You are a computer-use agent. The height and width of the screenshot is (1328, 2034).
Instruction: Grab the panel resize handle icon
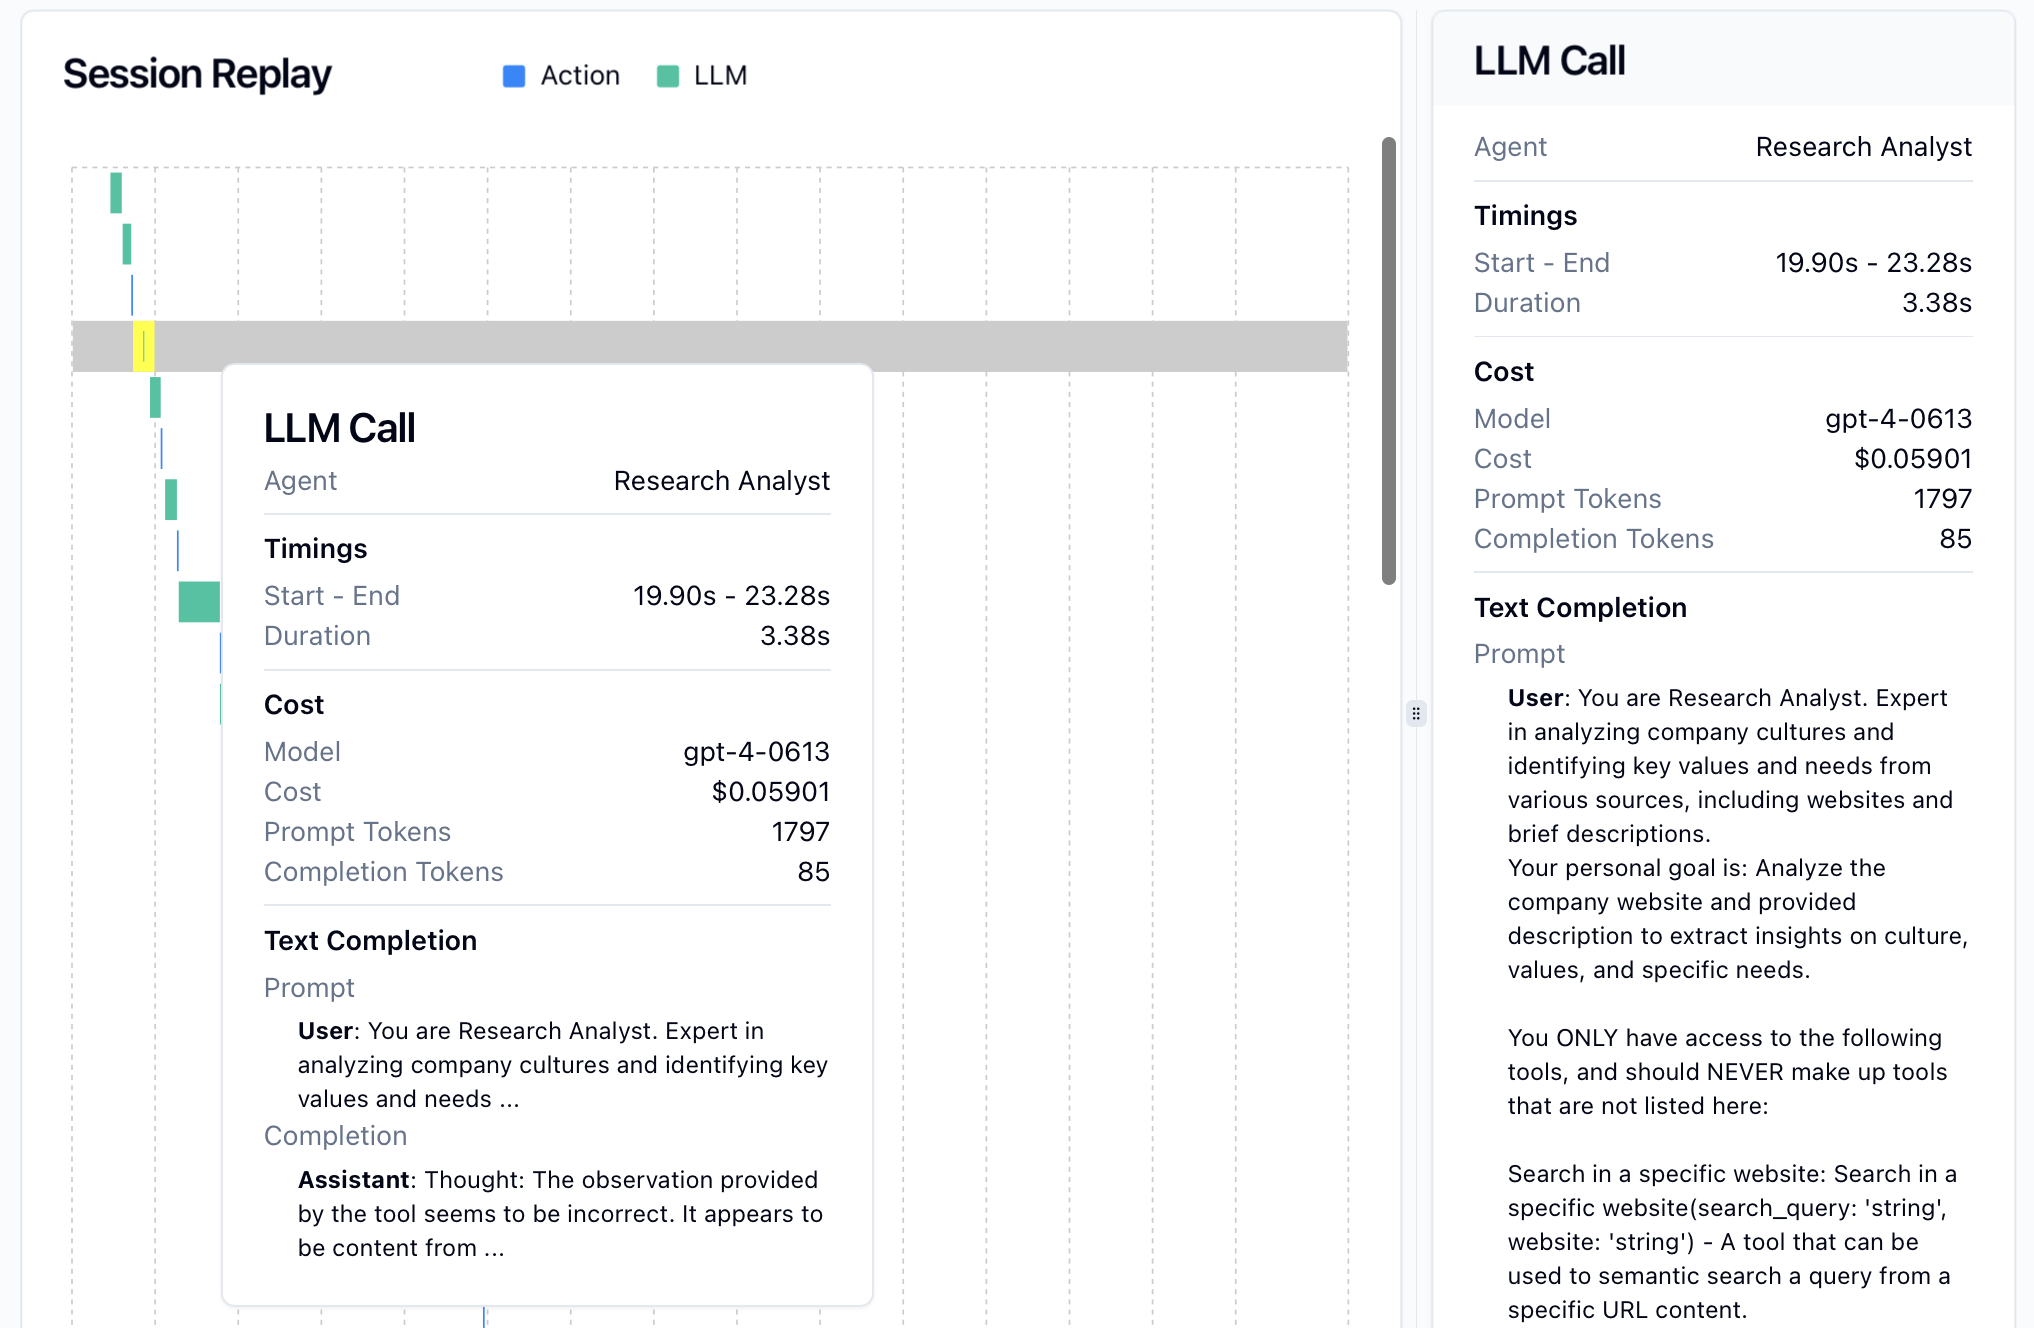click(x=1416, y=713)
